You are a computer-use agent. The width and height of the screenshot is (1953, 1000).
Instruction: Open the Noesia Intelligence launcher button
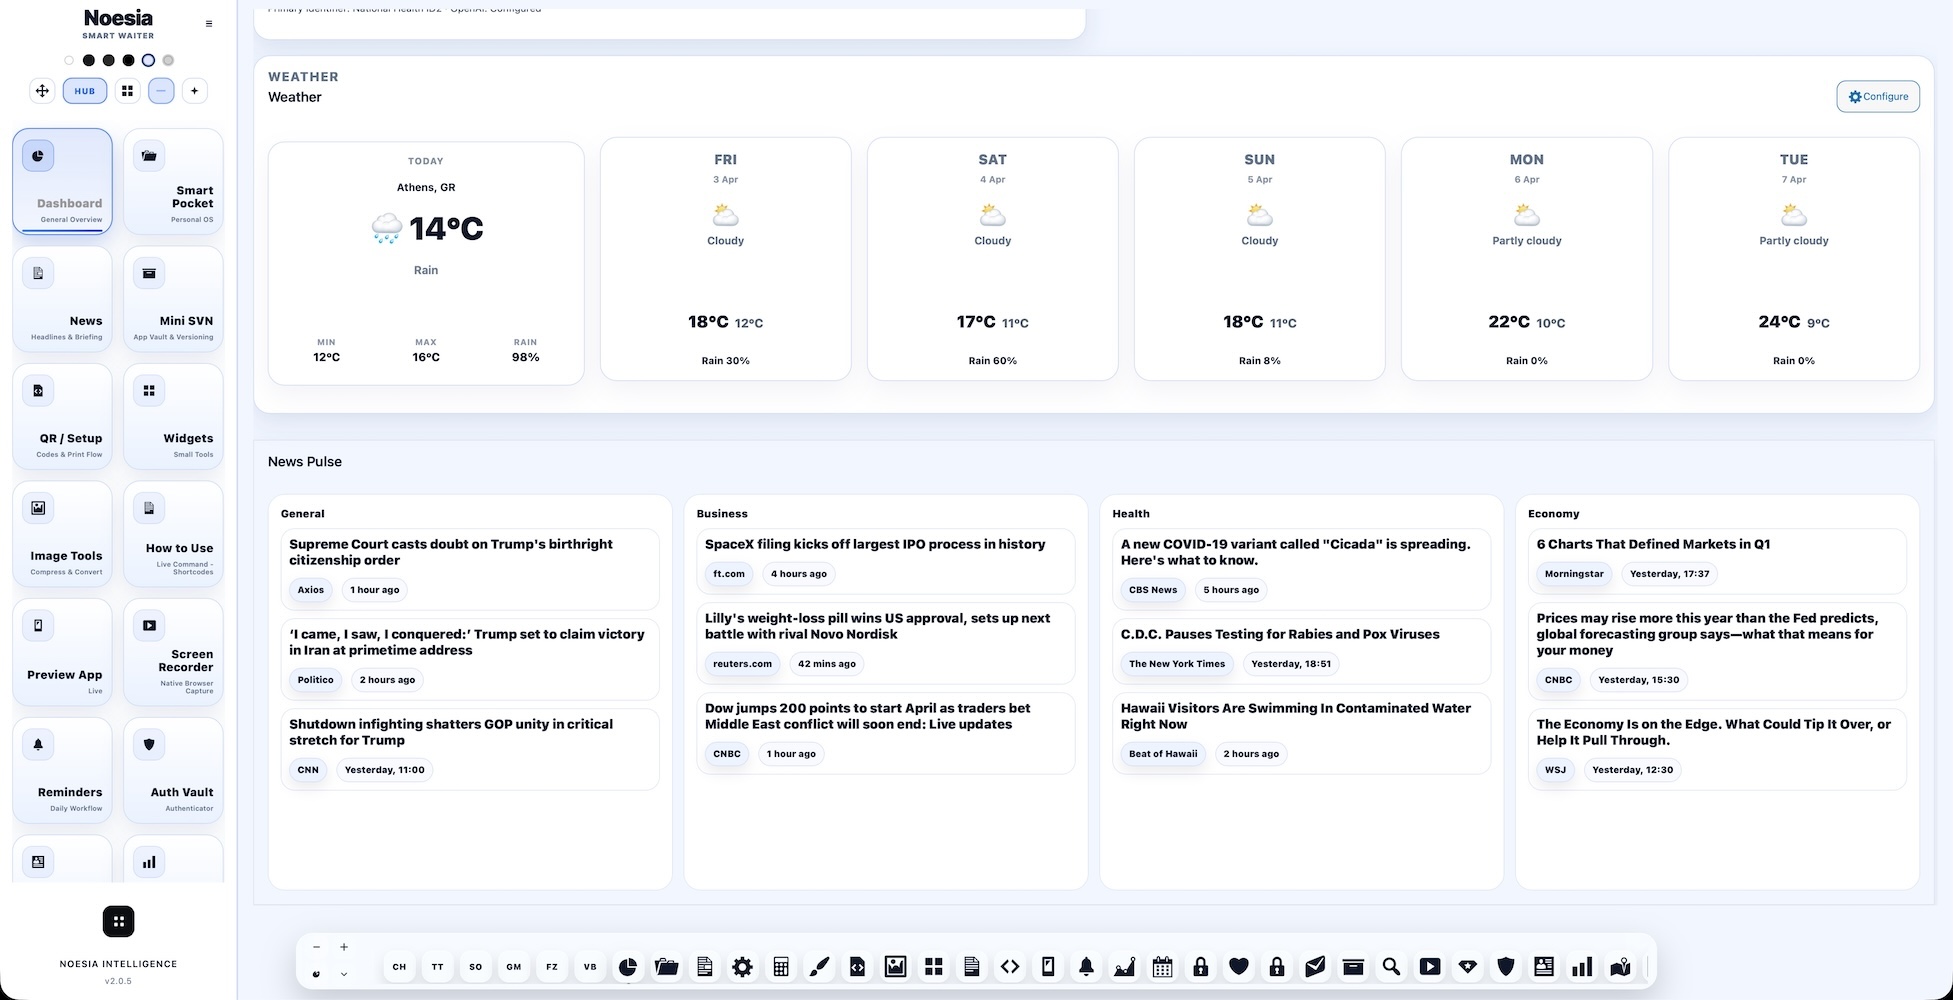pyautogui.click(x=118, y=921)
